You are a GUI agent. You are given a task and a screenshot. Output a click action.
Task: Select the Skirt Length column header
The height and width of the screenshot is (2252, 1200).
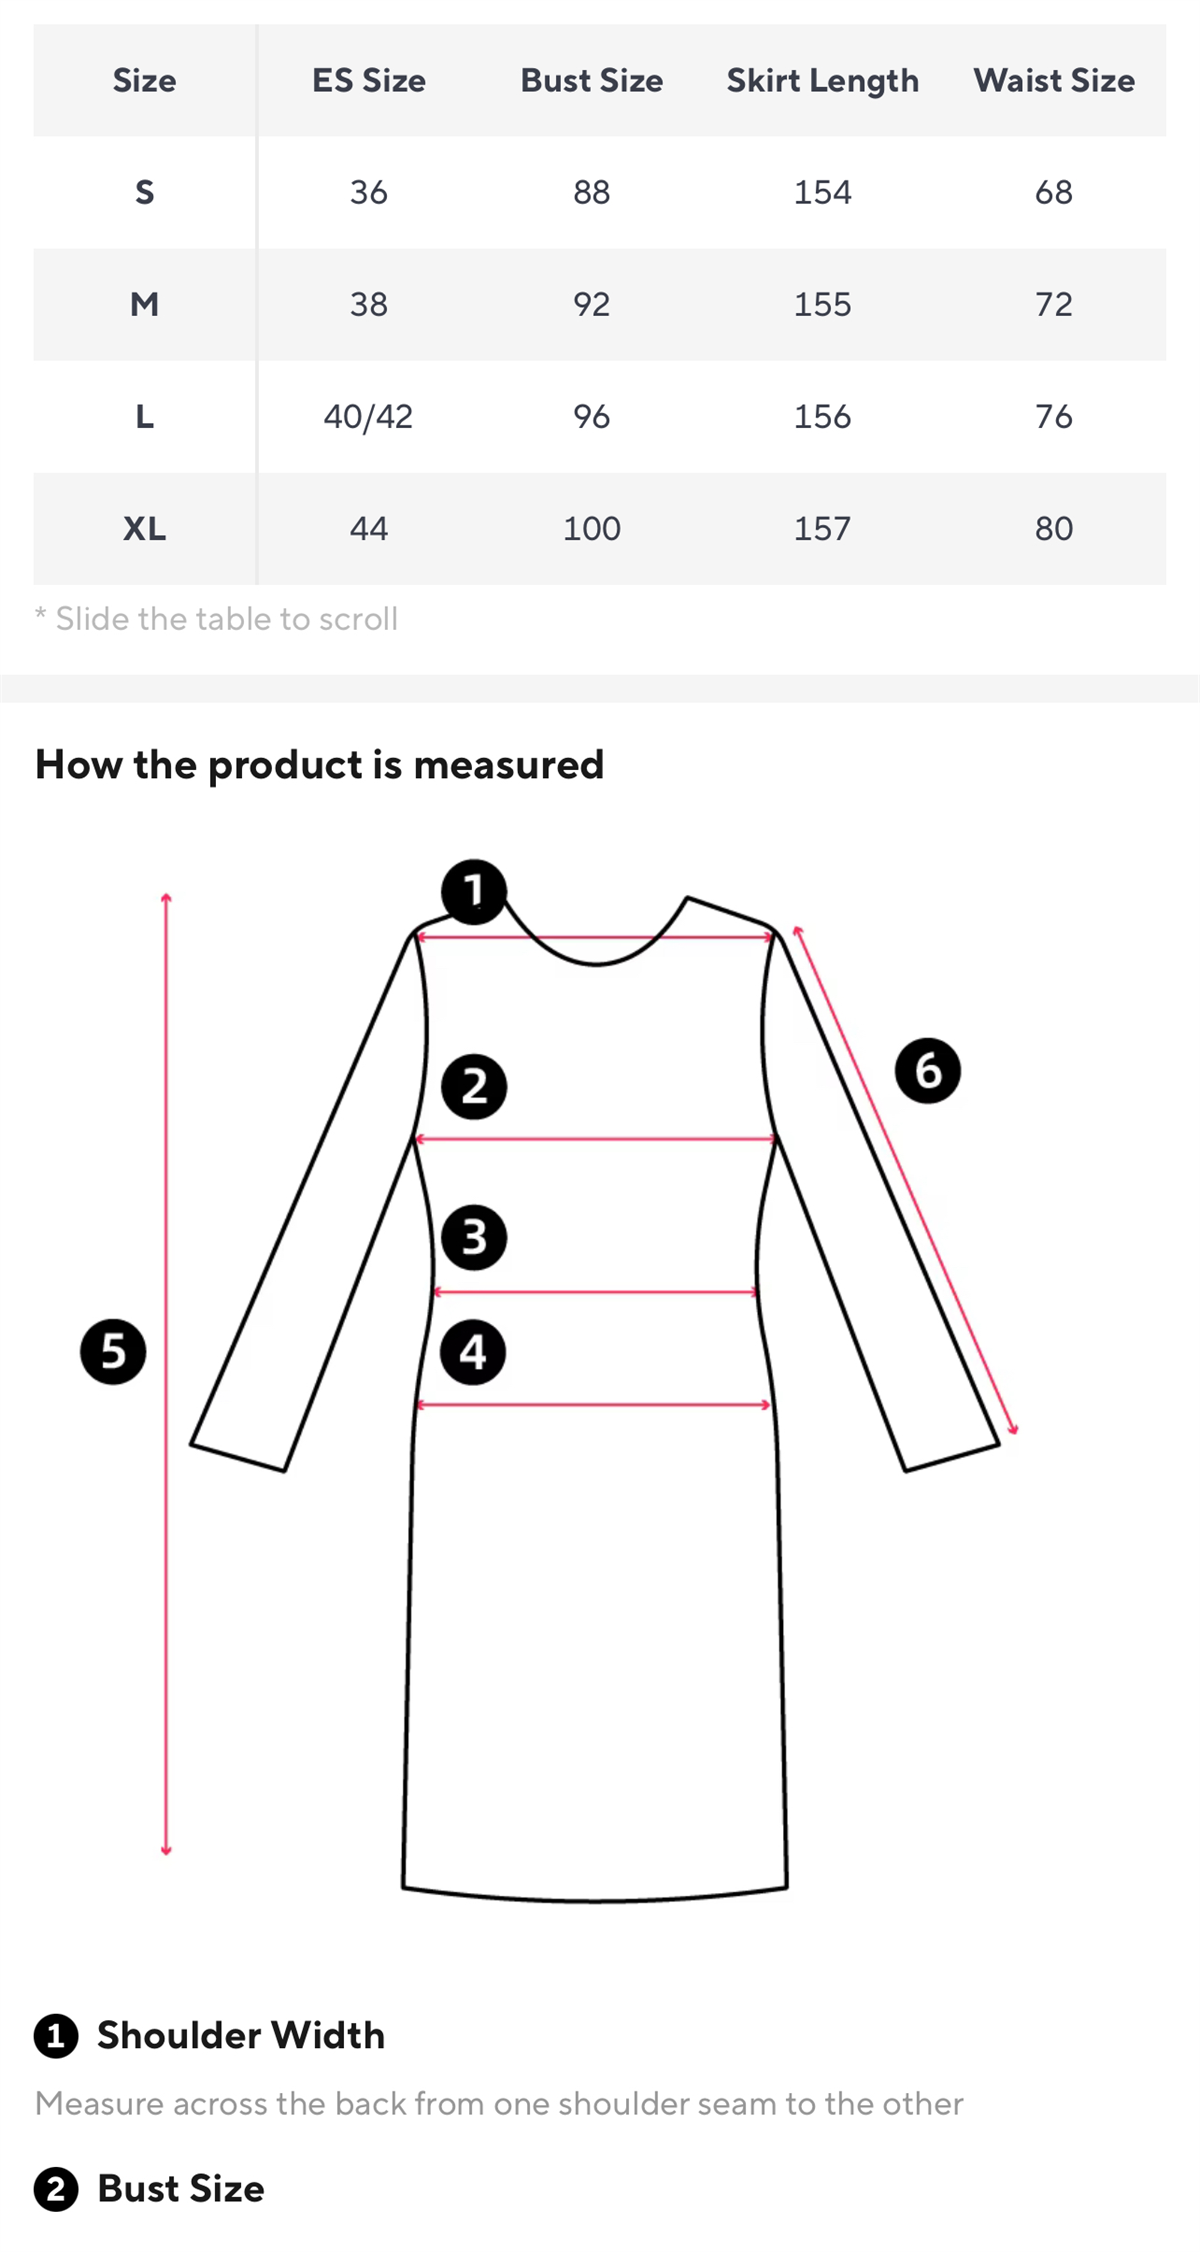(822, 80)
